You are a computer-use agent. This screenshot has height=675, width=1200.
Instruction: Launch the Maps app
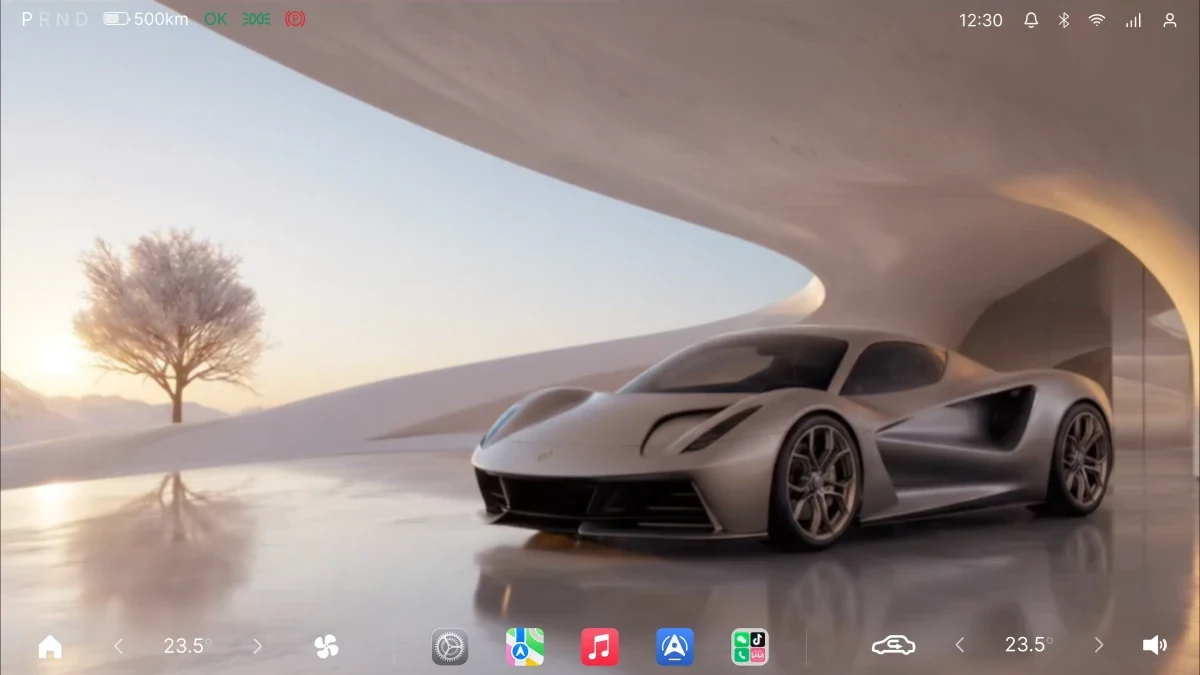tap(525, 647)
